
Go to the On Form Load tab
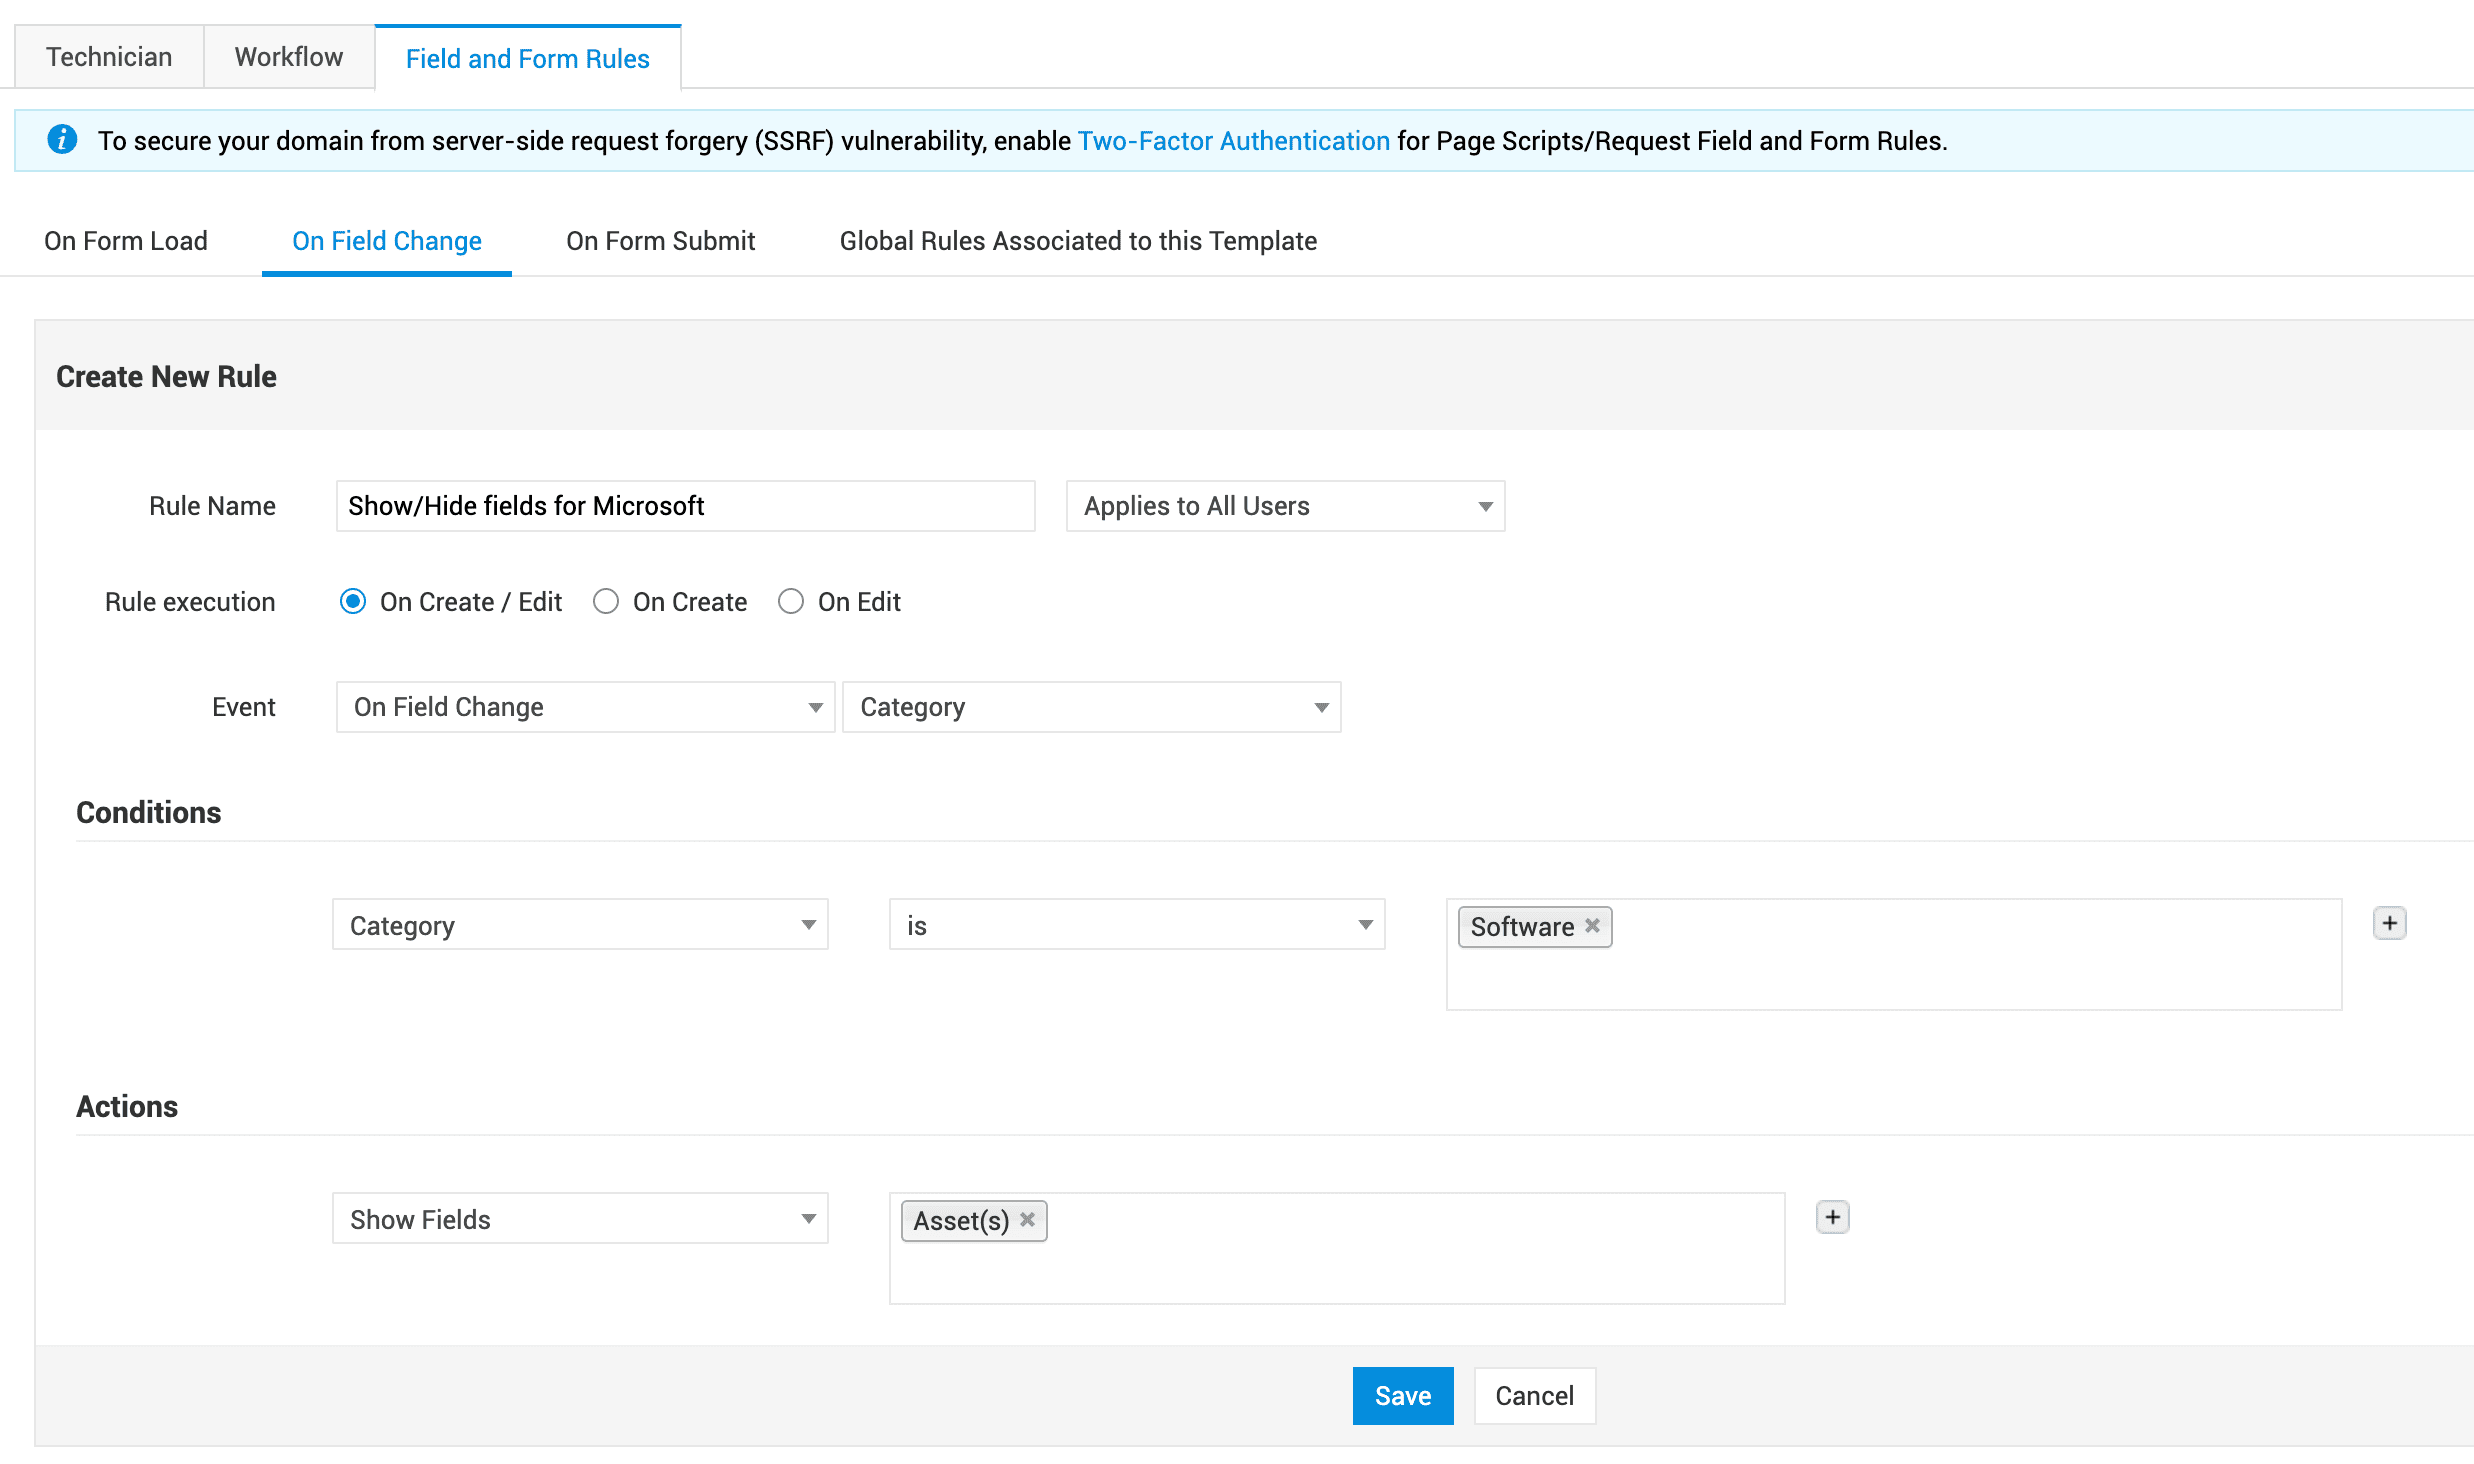[x=126, y=241]
